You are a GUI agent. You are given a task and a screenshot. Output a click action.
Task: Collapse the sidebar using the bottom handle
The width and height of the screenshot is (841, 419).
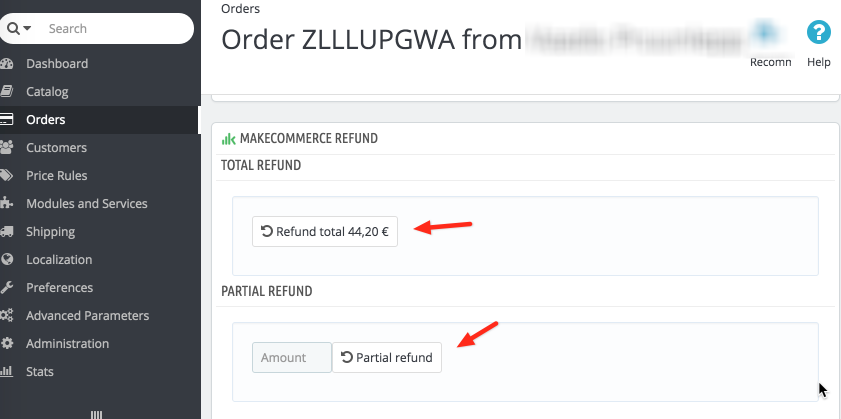(x=97, y=415)
